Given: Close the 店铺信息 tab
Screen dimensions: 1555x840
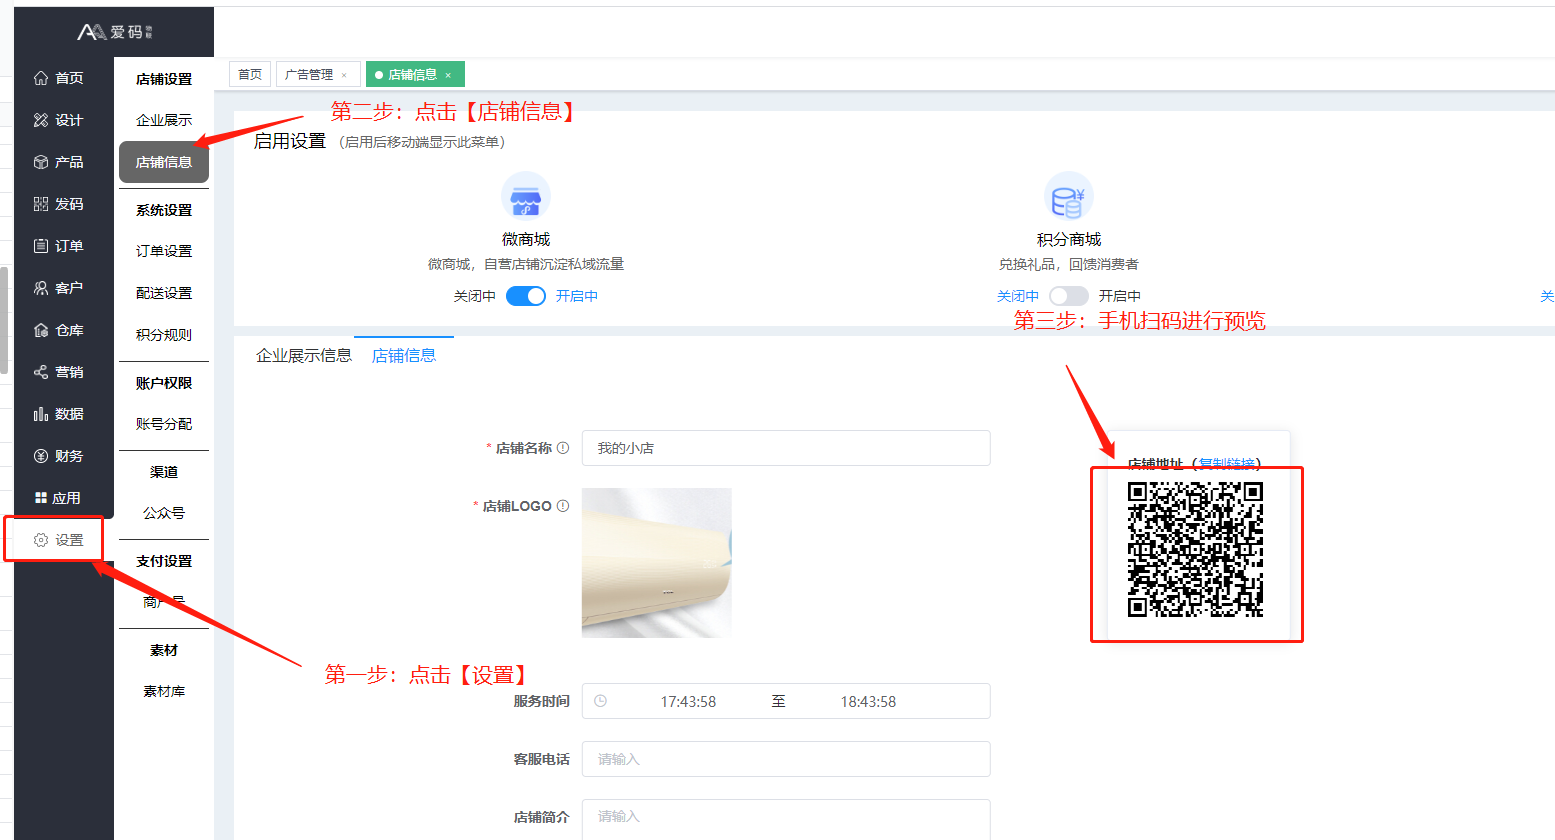Looking at the screenshot, I should tap(448, 75).
